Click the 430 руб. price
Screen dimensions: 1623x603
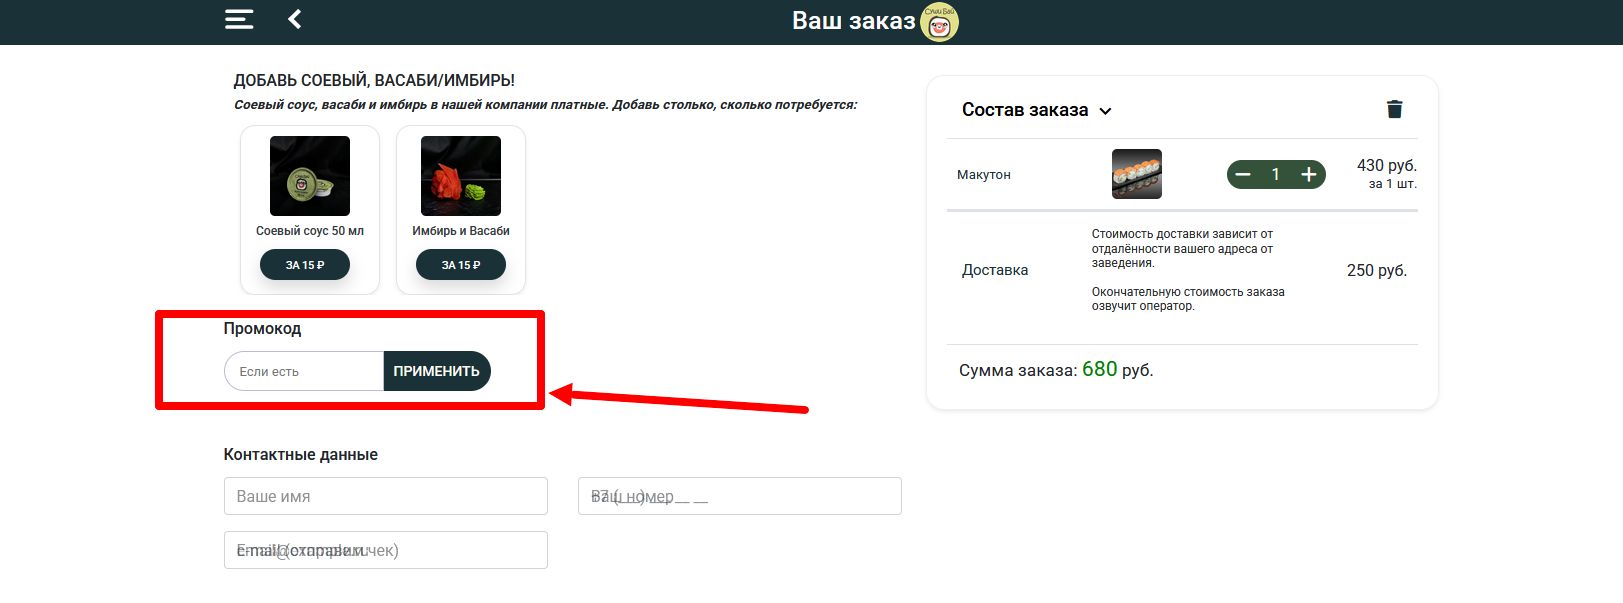point(1387,165)
